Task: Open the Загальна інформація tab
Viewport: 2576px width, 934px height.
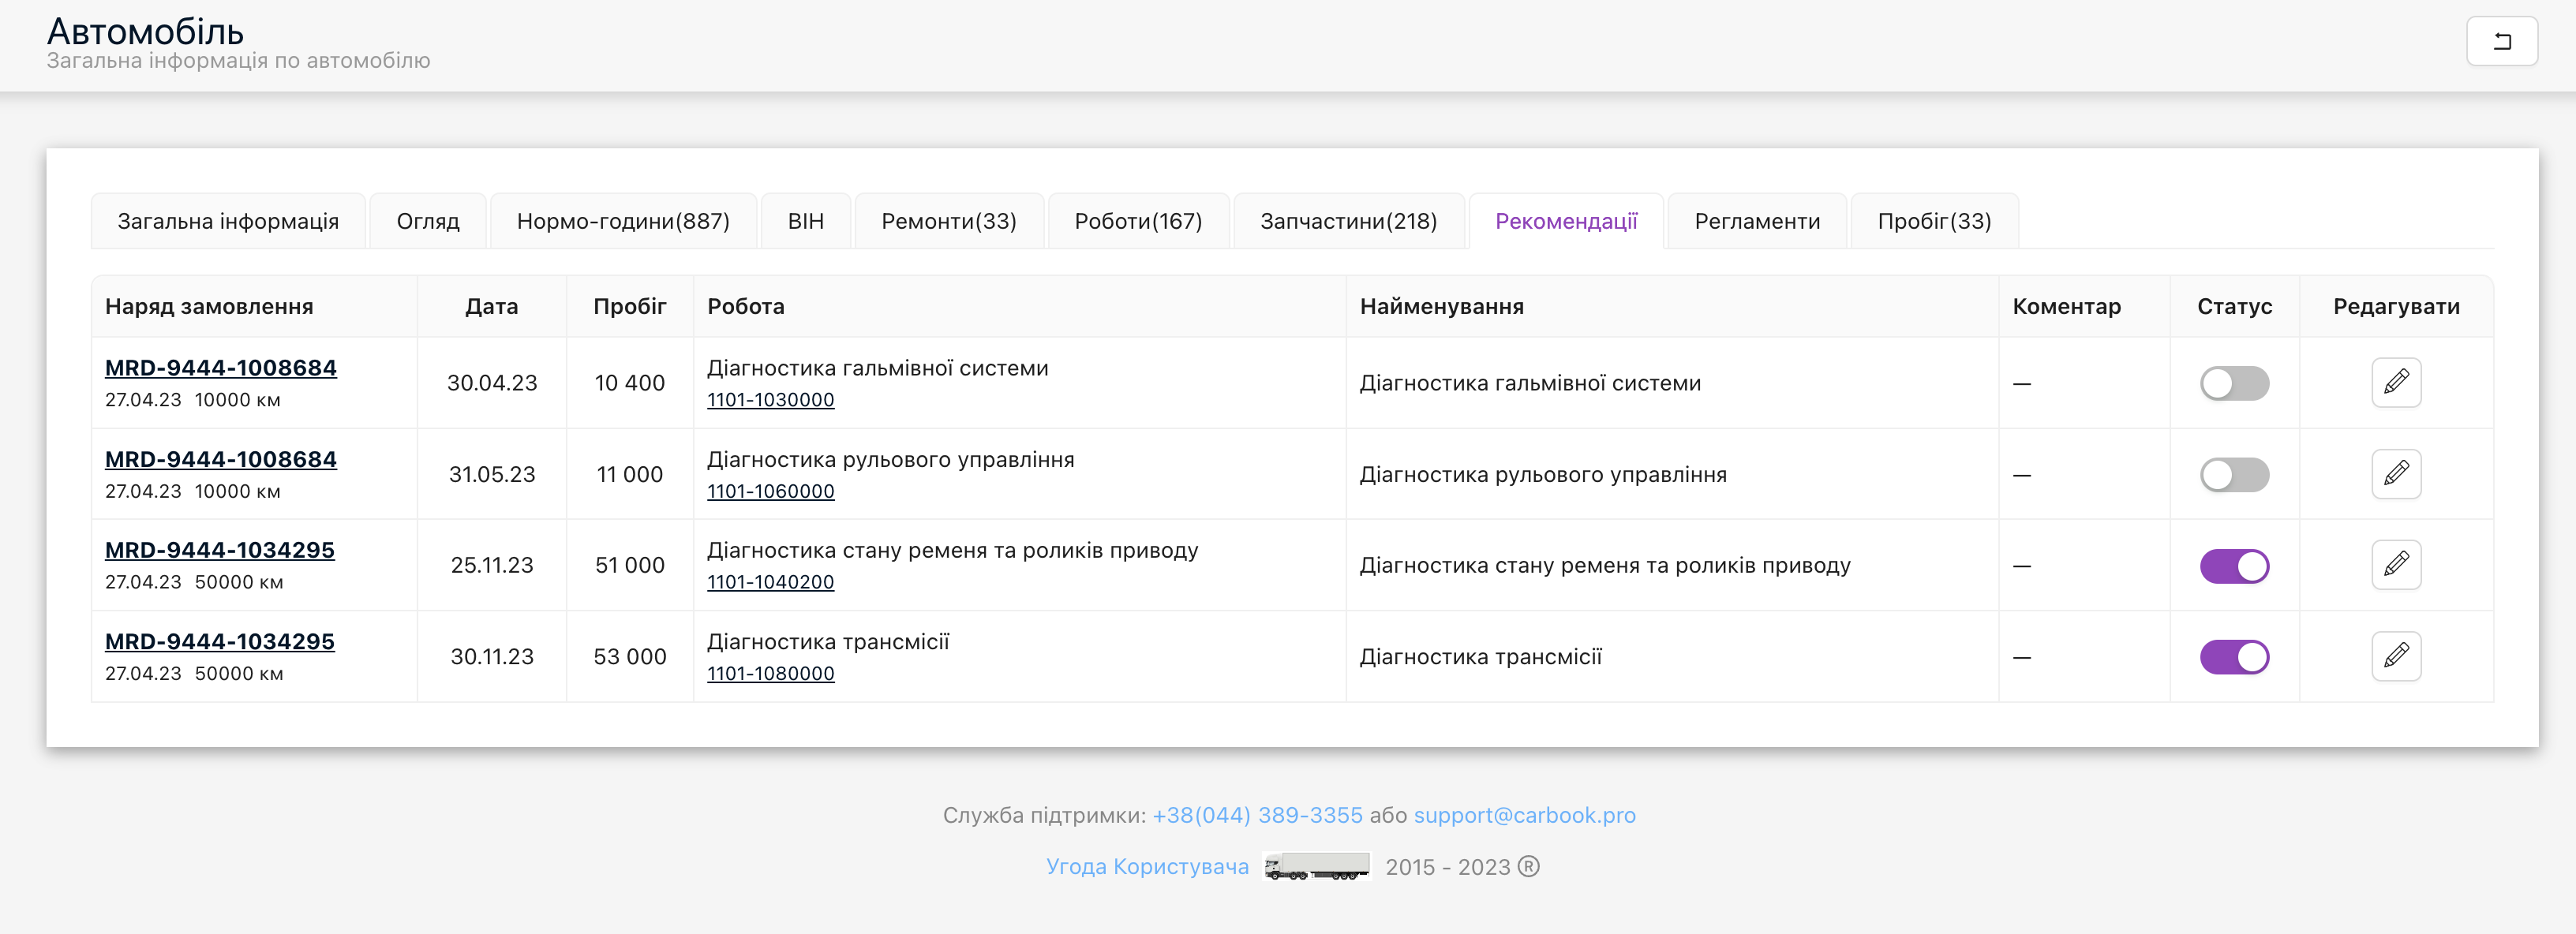Action: click(228, 221)
